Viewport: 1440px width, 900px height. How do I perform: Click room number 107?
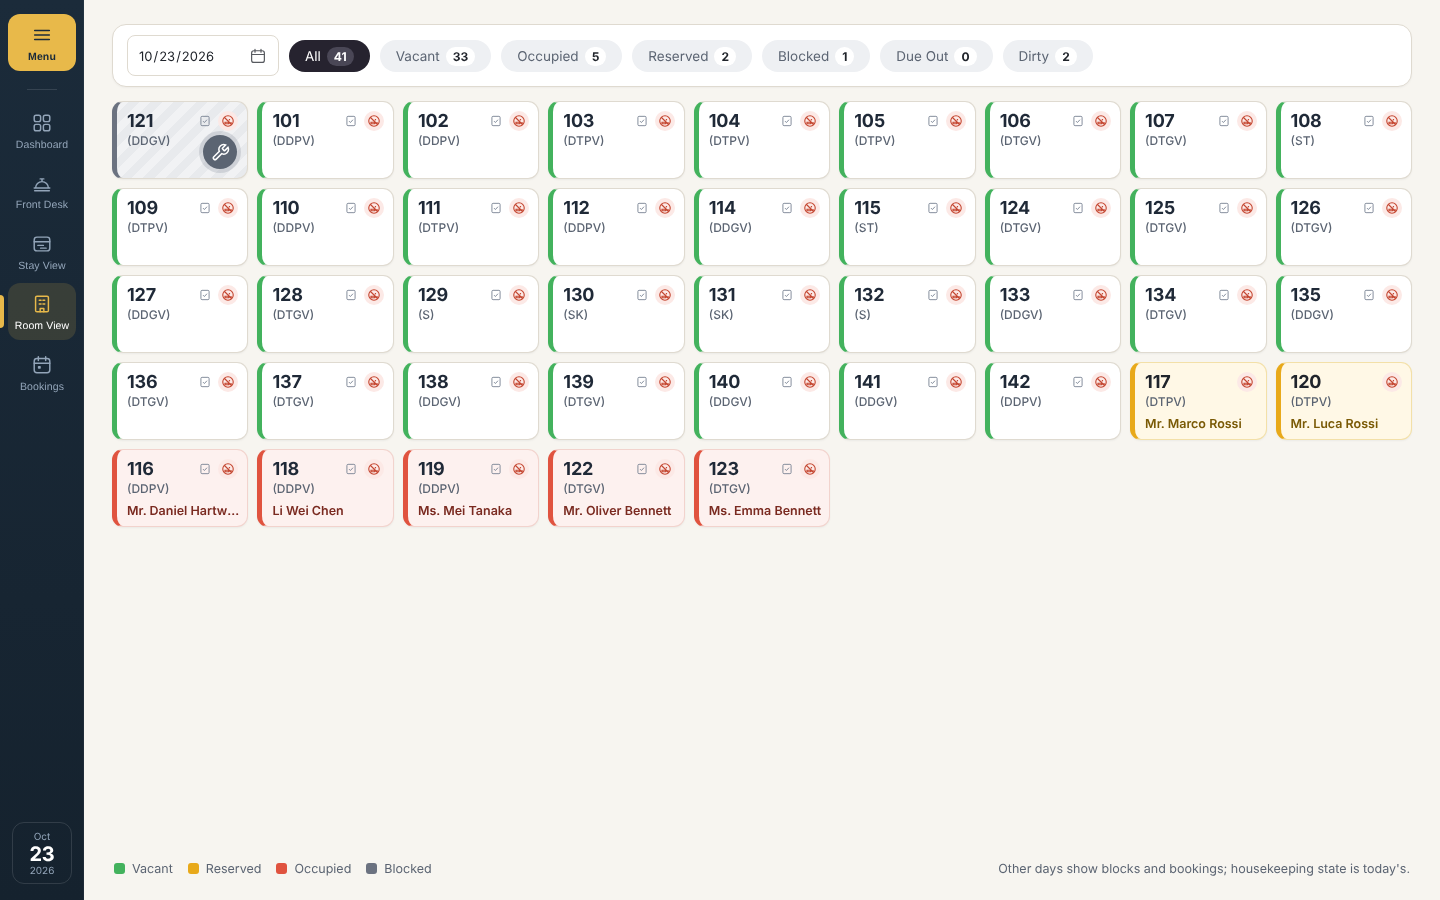1159,121
